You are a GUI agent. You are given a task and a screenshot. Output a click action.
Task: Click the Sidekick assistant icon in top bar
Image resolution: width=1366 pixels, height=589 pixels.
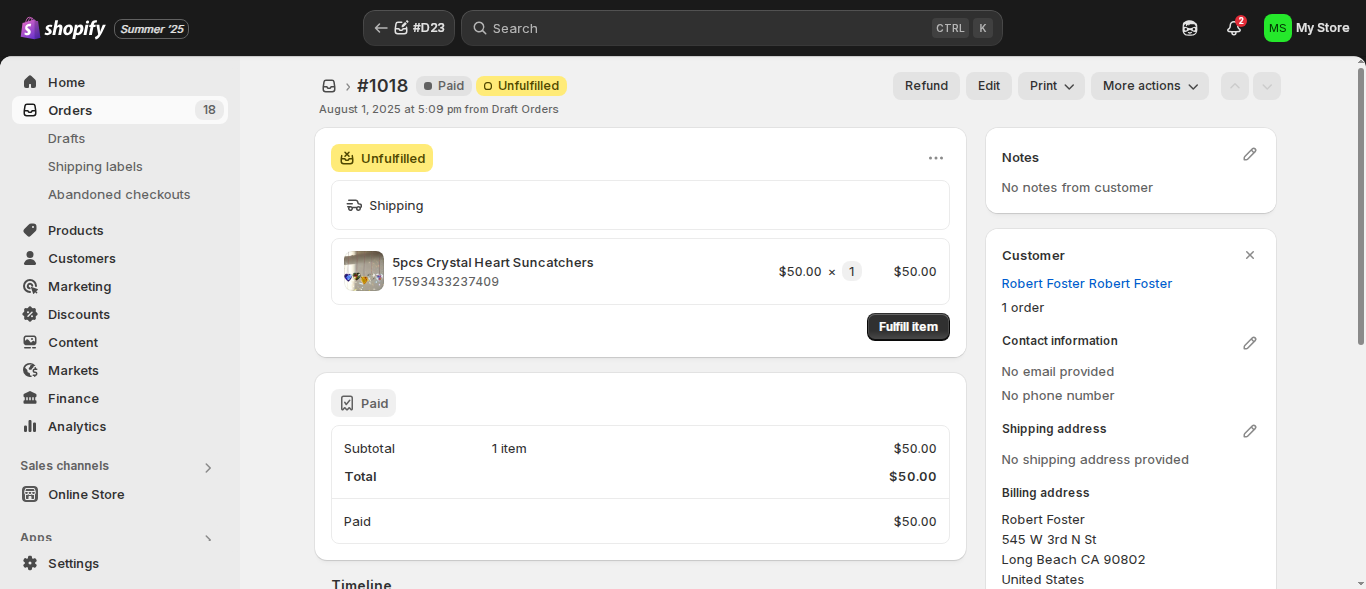coord(1190,28)
